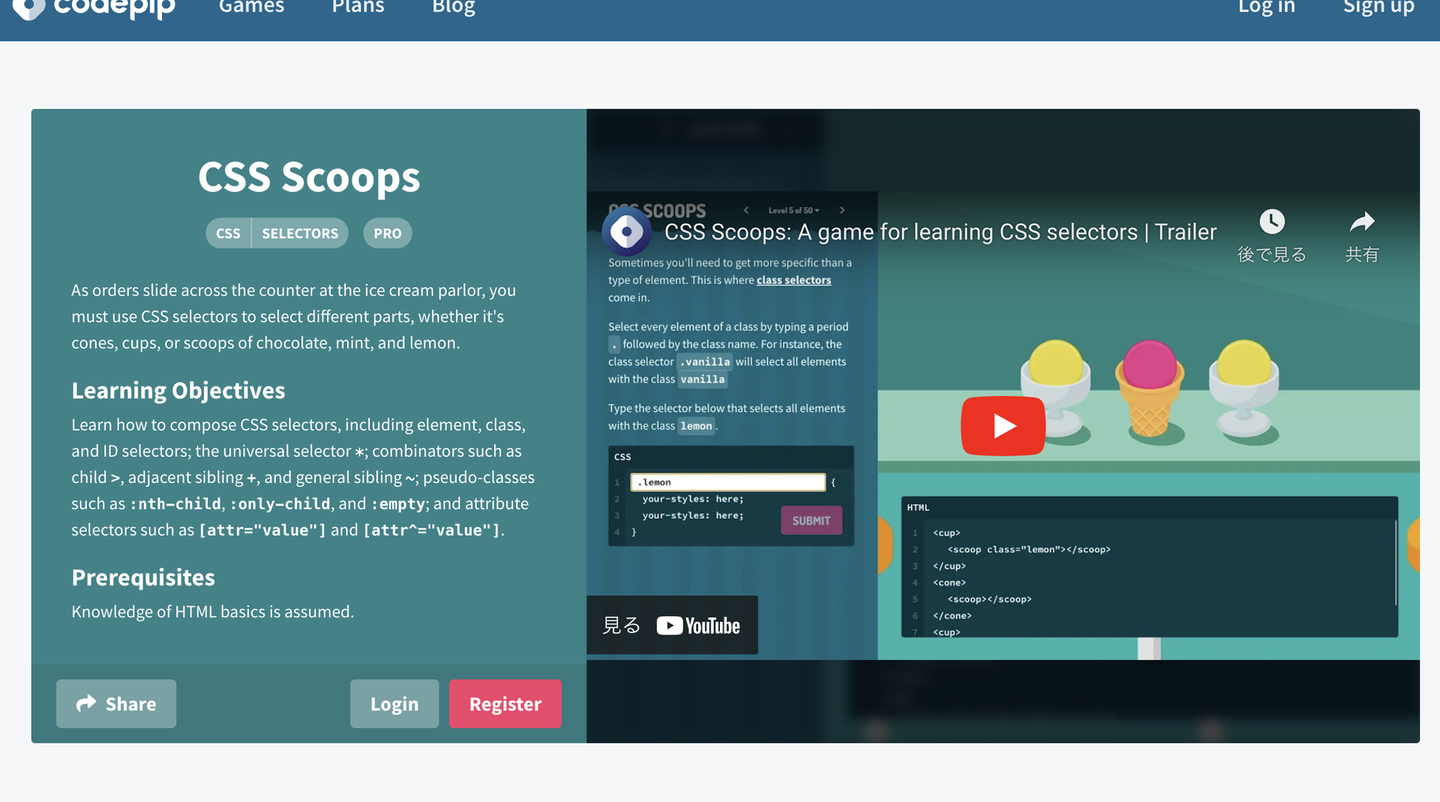Click the 'Prerequisites' heading
The image size is (1440, 802).
143,577
